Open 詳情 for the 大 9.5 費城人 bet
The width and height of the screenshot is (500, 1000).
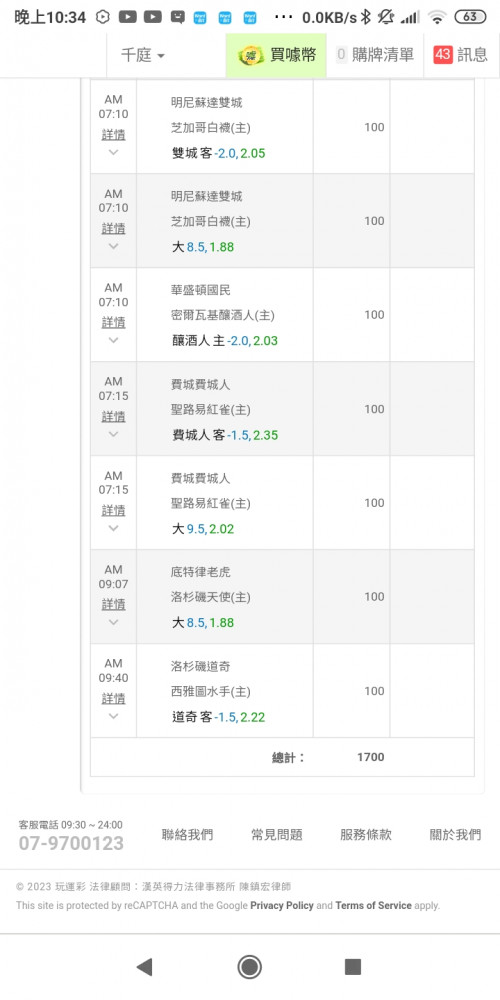pos(114,510)
